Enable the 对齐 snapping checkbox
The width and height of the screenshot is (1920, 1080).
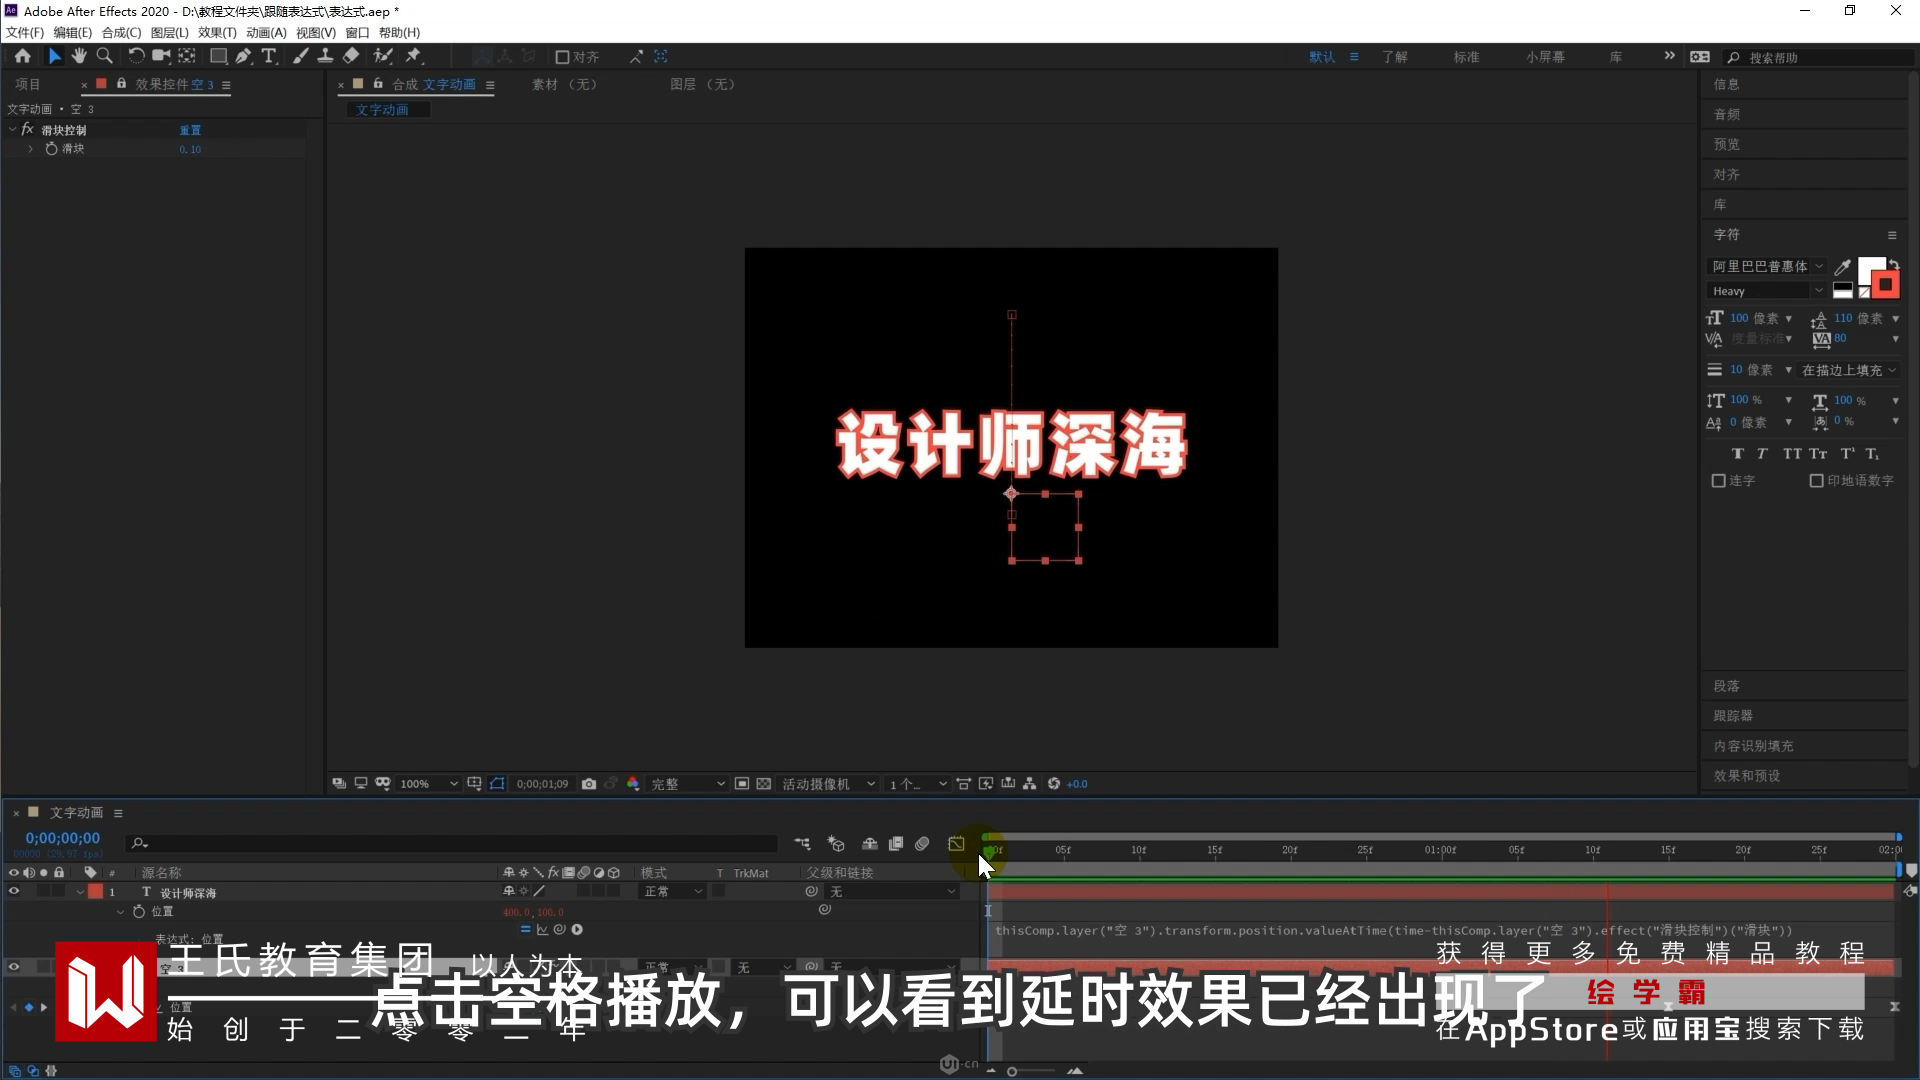click(562, 57)
